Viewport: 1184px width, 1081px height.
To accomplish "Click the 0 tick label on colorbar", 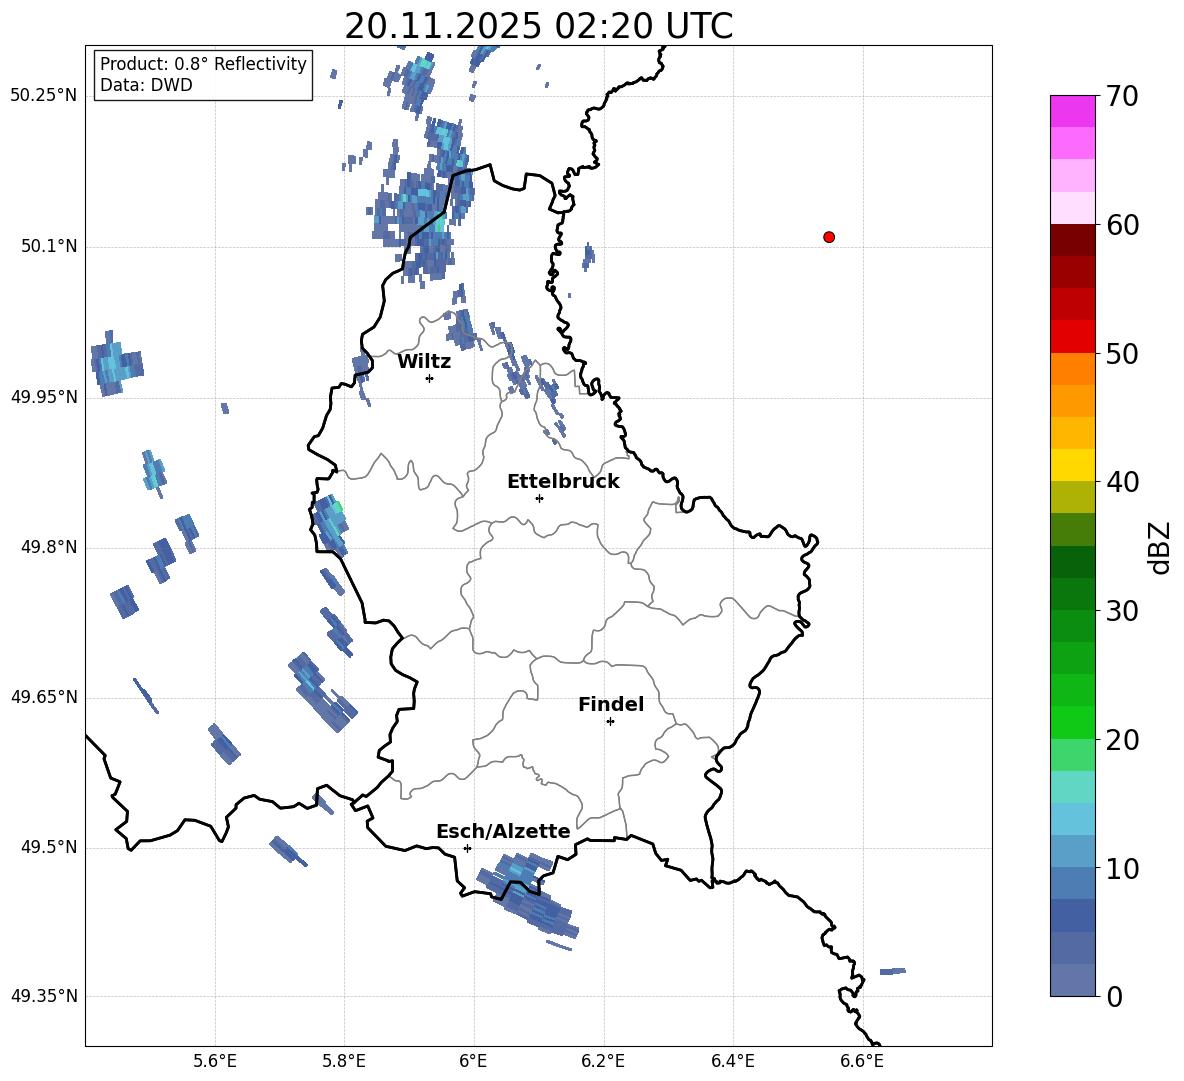I will pyautogui.click(x=1115, y=997).
